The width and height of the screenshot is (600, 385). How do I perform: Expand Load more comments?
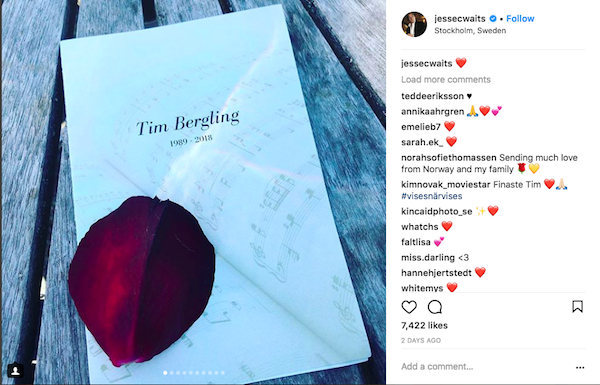446,80
